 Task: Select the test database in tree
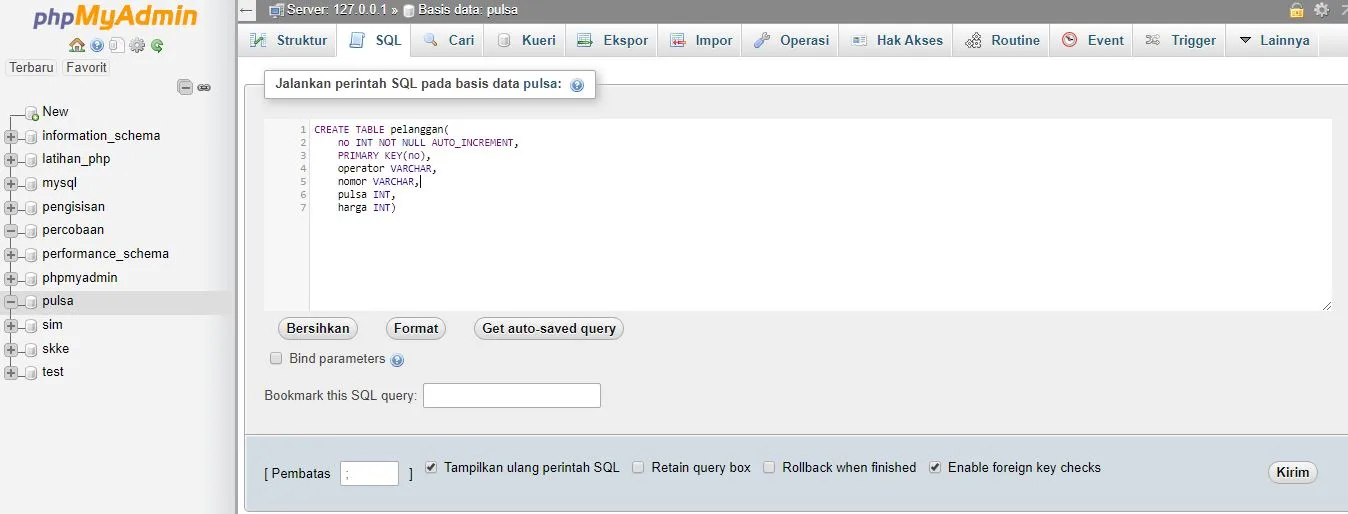point(53,372)
